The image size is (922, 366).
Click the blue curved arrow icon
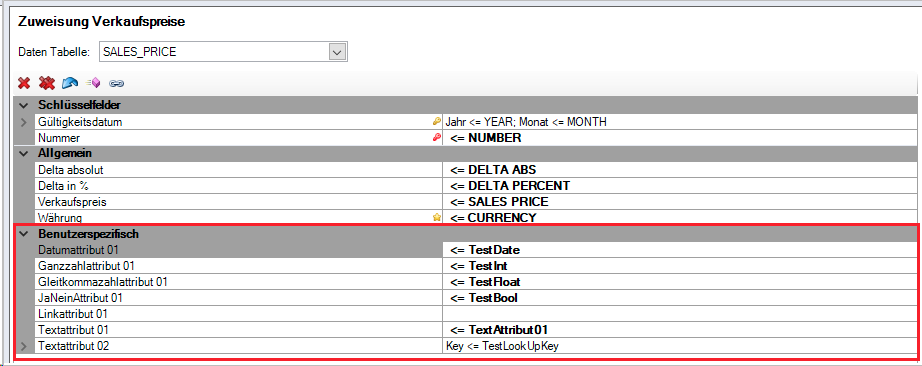pyautogui.click(x=71, y=83)
